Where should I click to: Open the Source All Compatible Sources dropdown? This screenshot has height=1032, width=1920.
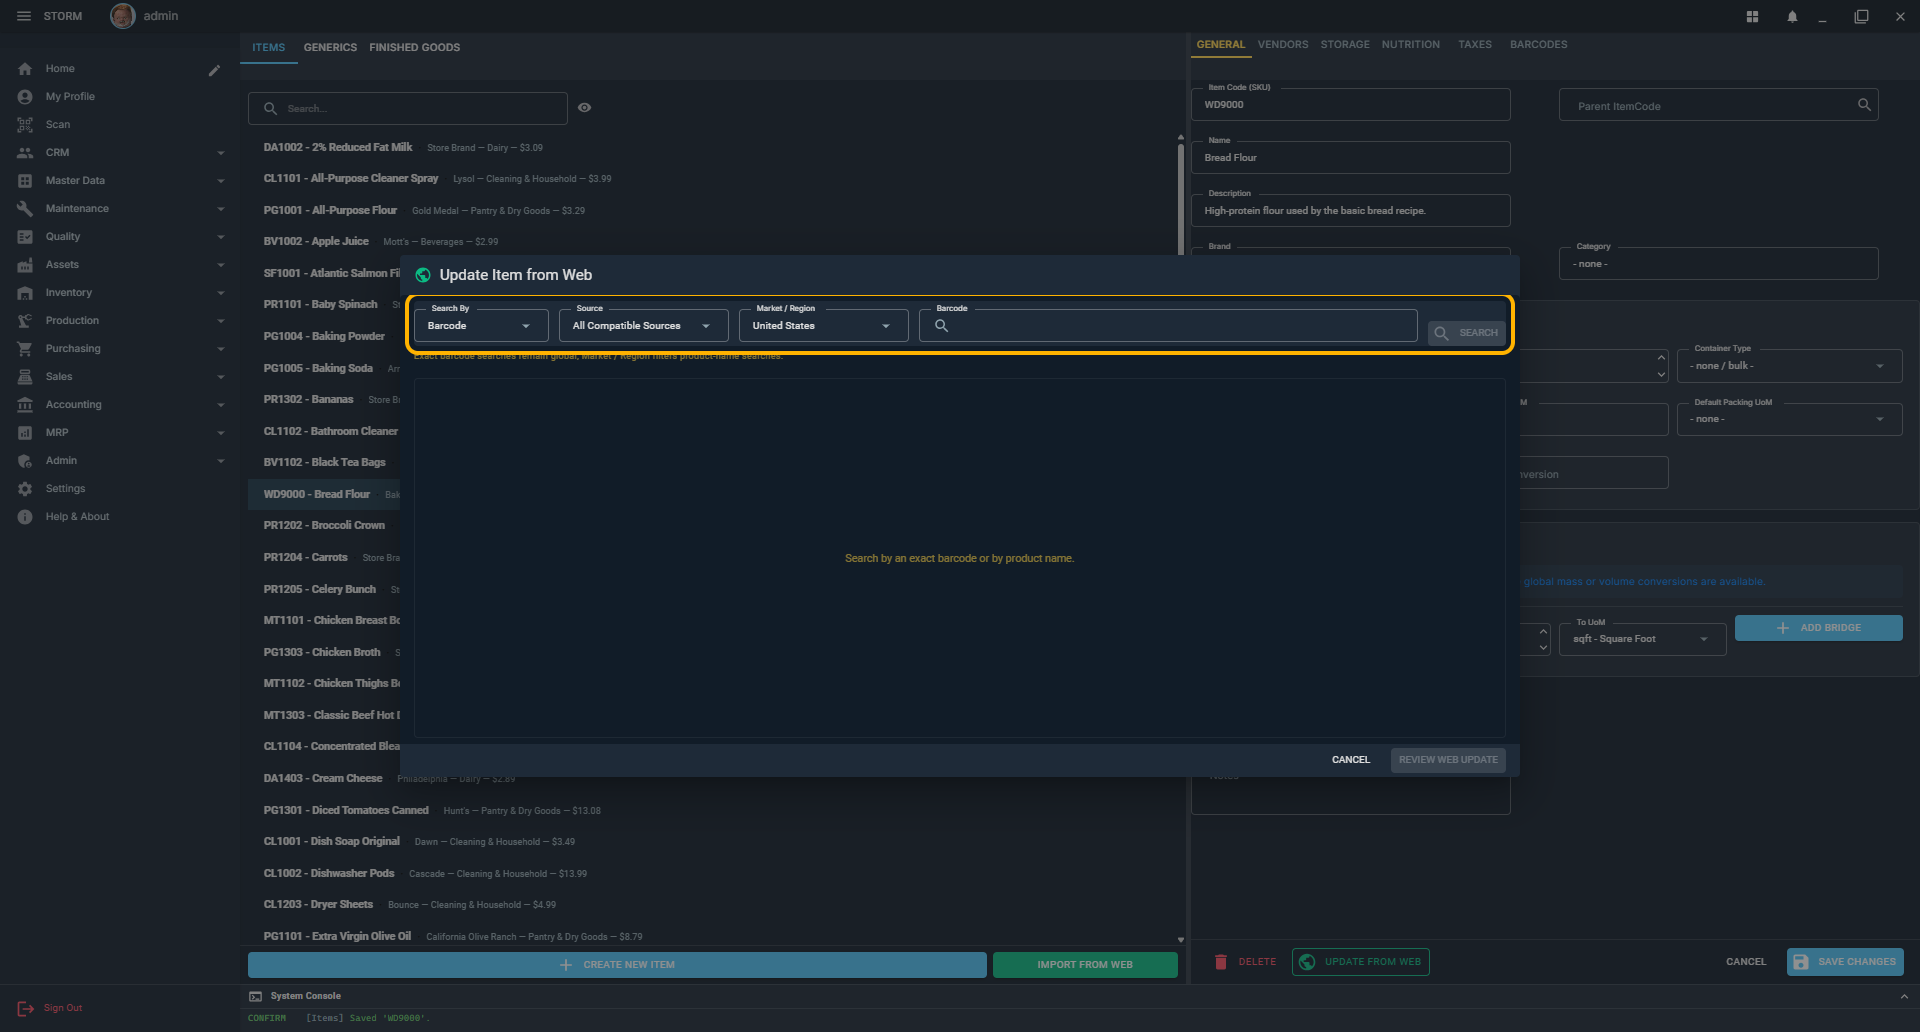[643, 326]
